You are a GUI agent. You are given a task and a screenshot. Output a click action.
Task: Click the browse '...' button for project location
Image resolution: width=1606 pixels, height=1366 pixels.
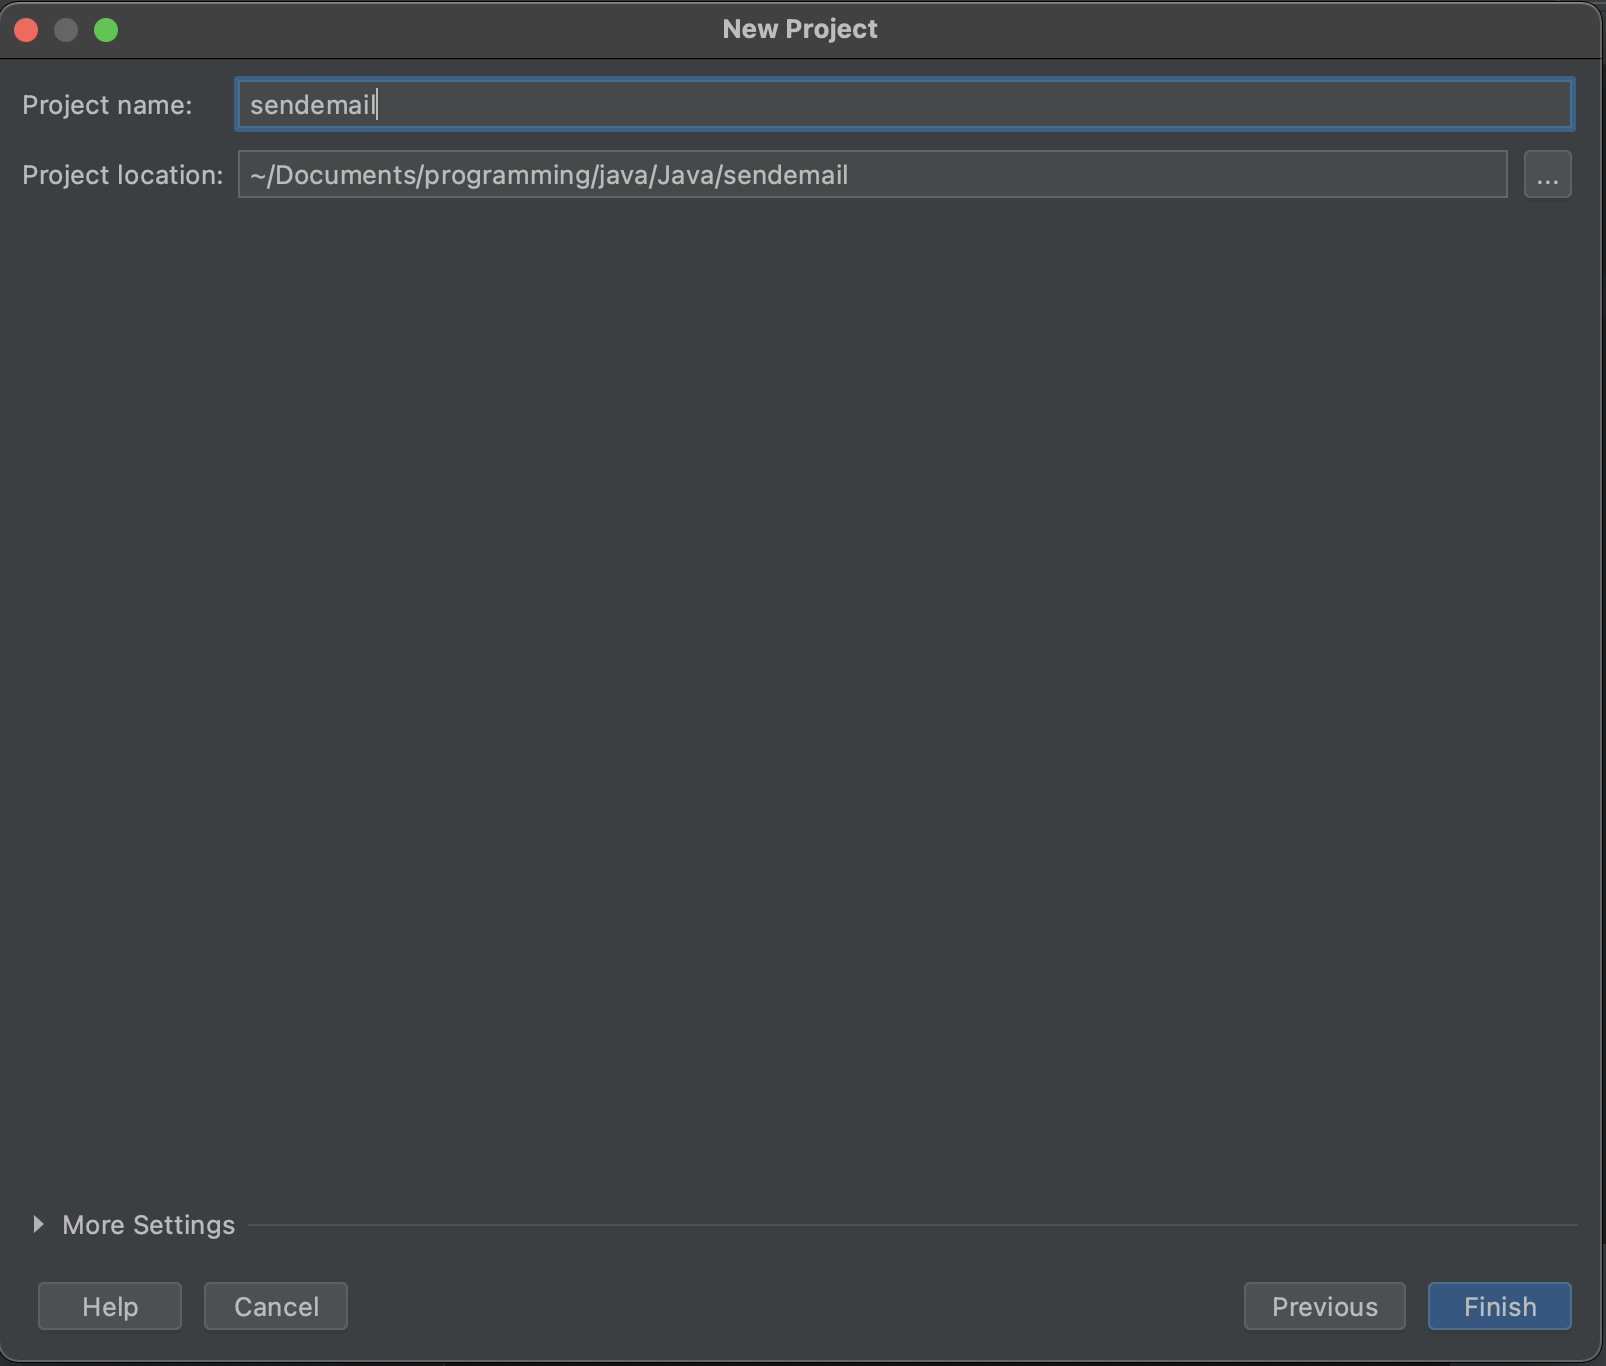1547,175
